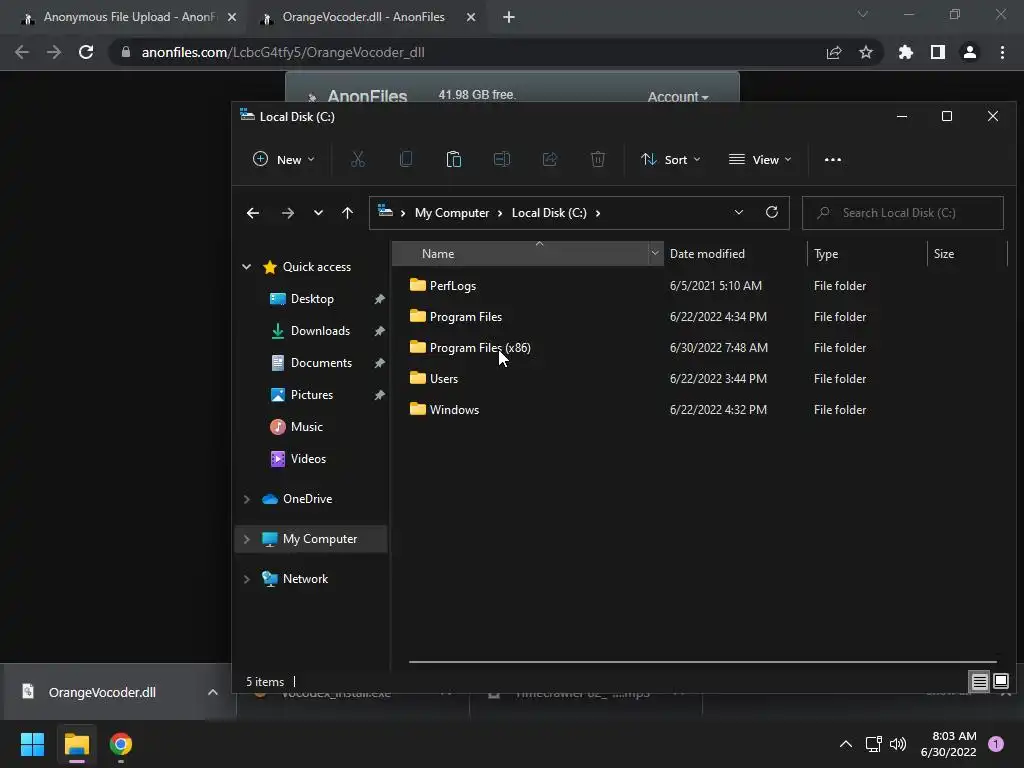Screen dimensions: 1024x768
Task: Open the See more three-dots menu in Explorer
Action: point(833,159)
